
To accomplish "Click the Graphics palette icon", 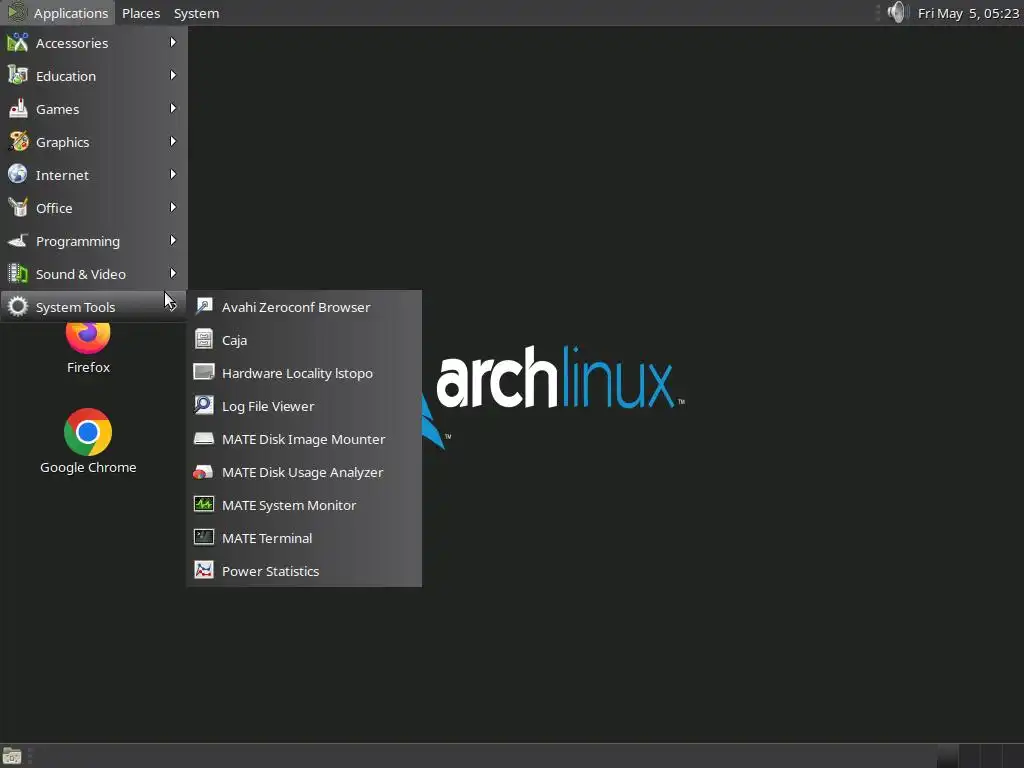I will click(x=18, y=141).
